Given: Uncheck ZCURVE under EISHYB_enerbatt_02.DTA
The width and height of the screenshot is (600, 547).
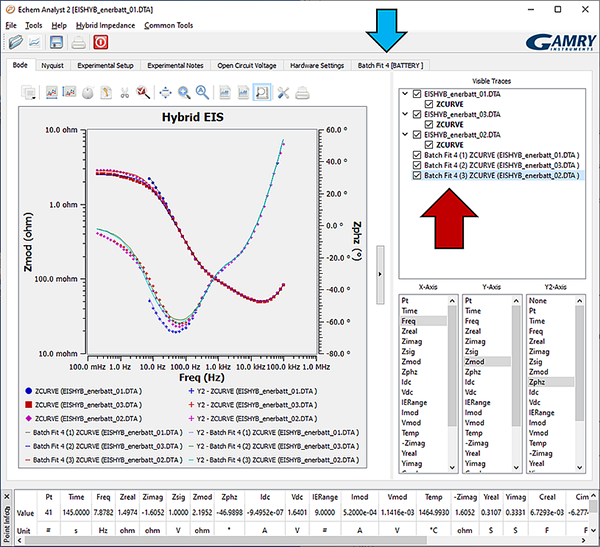Looking at the screenshot, I should (429, 145).
